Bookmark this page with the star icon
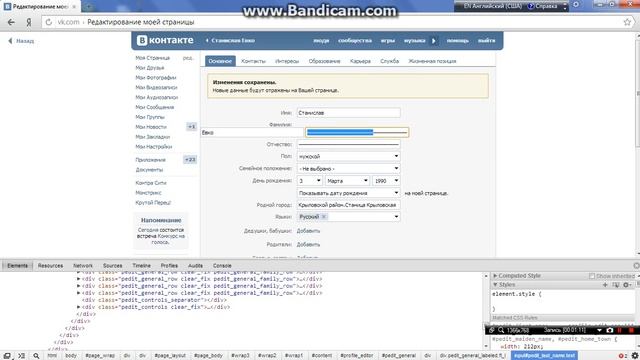Screen dimensions: 640x360 (627, 22)
